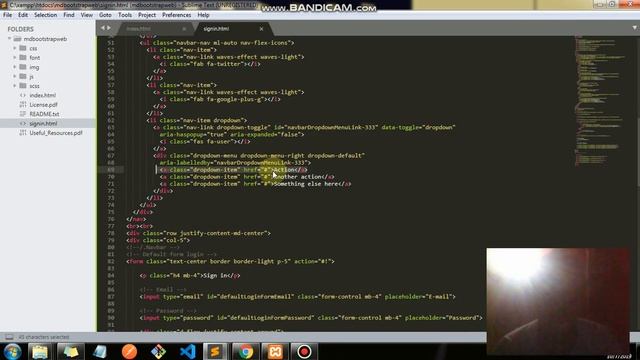
Task: Open Windows Explorer from the taskbar
Action: coord(40,351)
